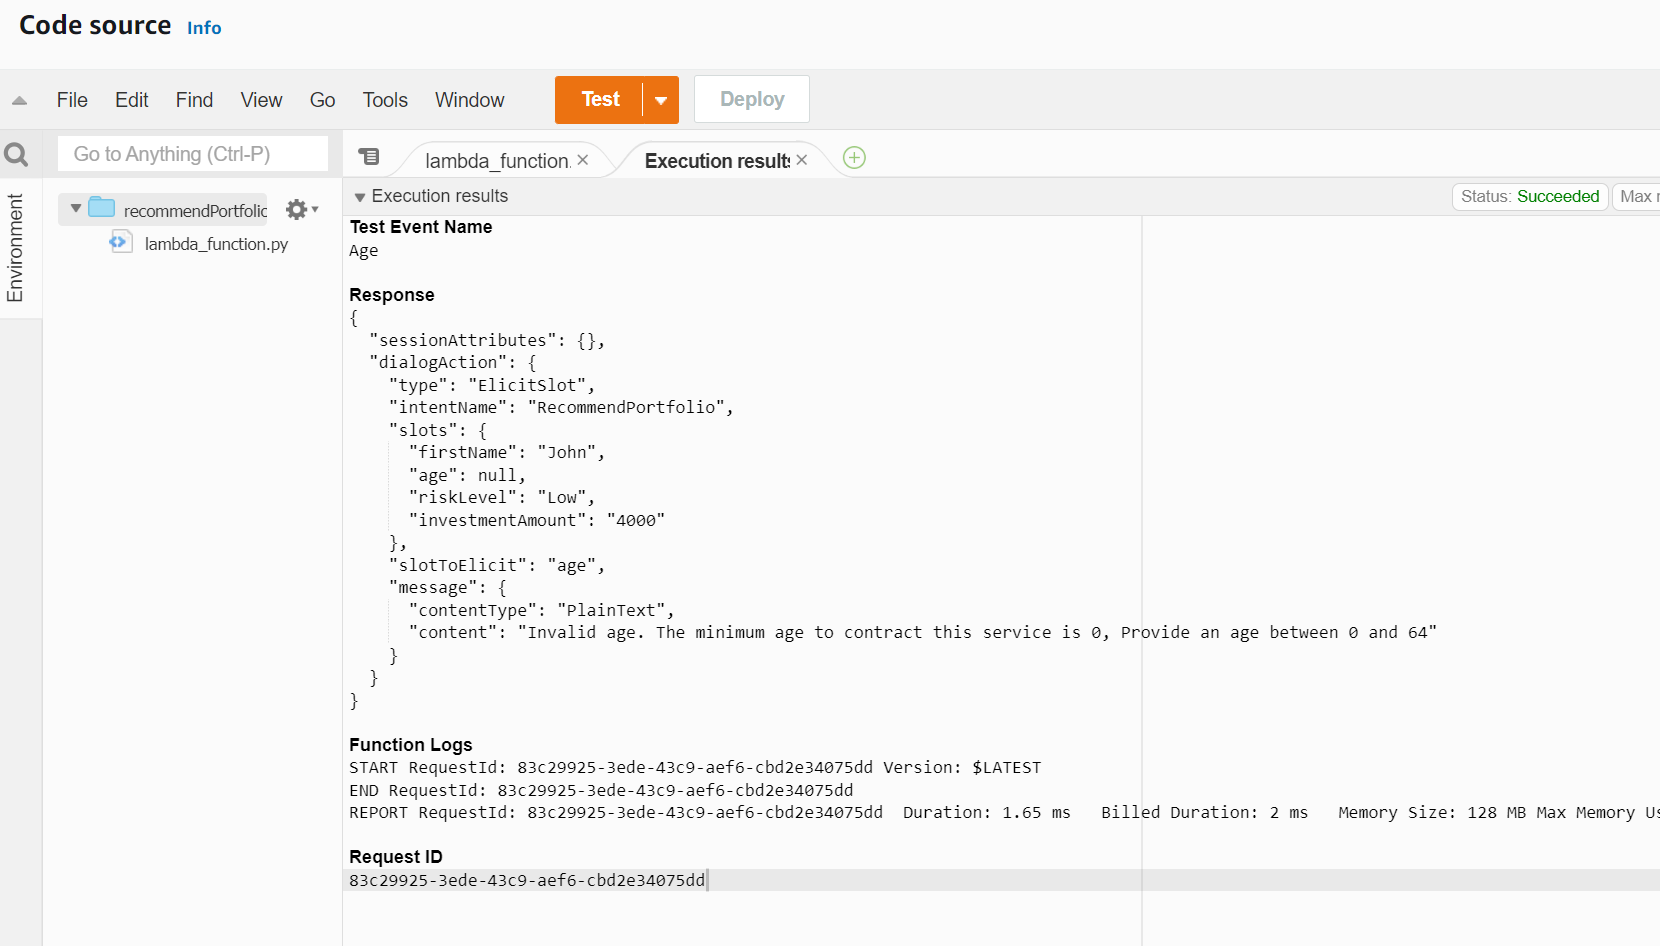Switch to the lambda_function.py tab
1660x946 pixels.
pos(495,160)
